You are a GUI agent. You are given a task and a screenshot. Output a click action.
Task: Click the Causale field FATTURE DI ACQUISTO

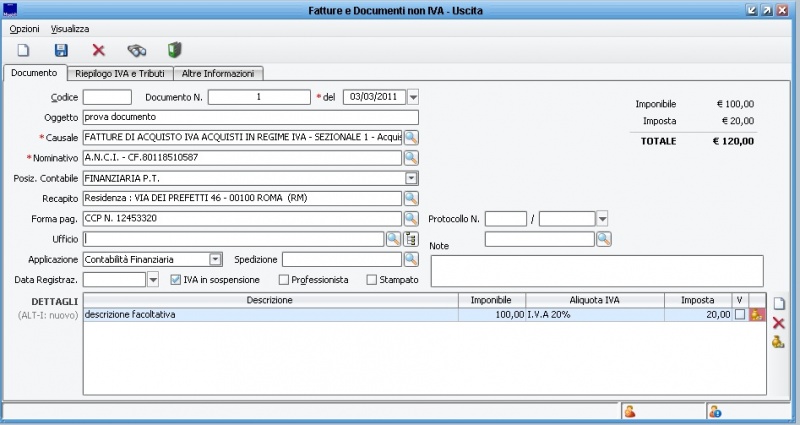coord(242,138)
